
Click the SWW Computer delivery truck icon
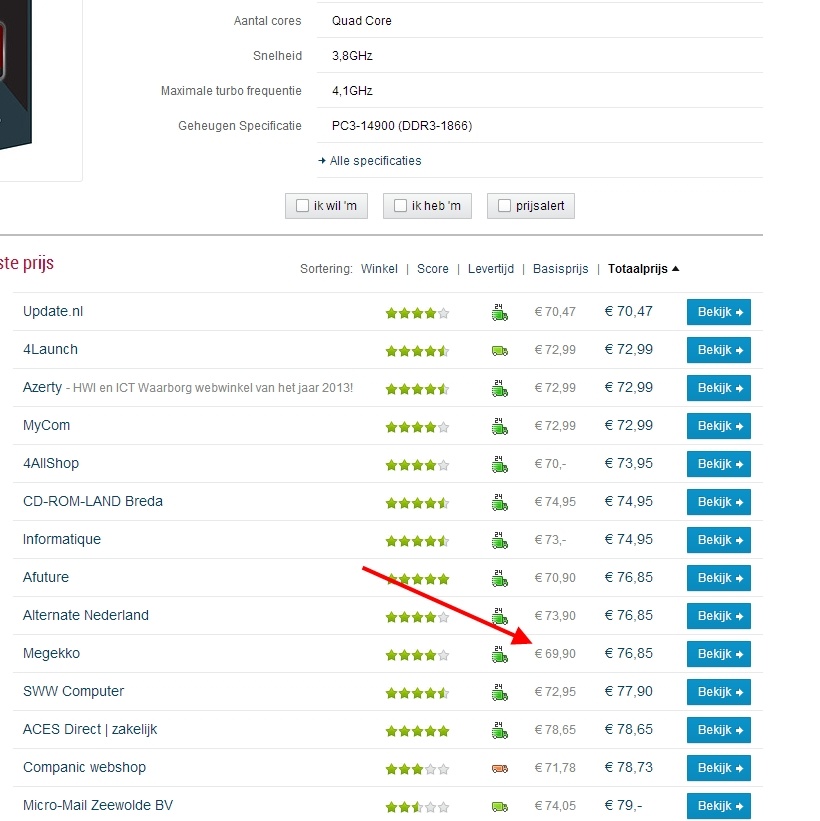coord(500,692)
